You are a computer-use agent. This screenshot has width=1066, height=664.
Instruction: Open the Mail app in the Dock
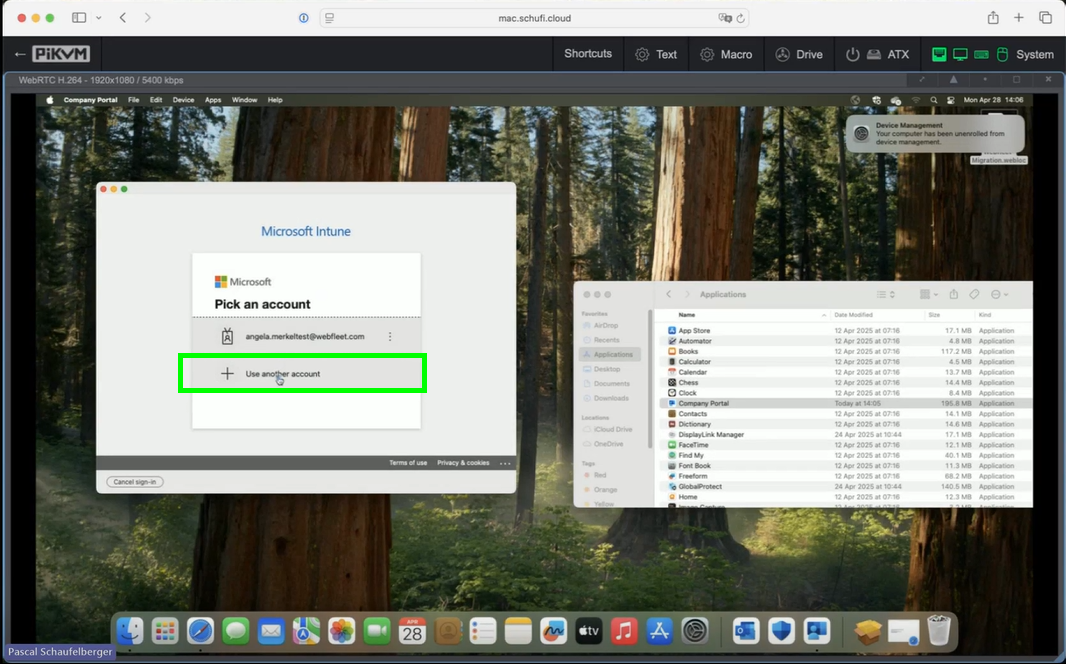coord(271,631)
